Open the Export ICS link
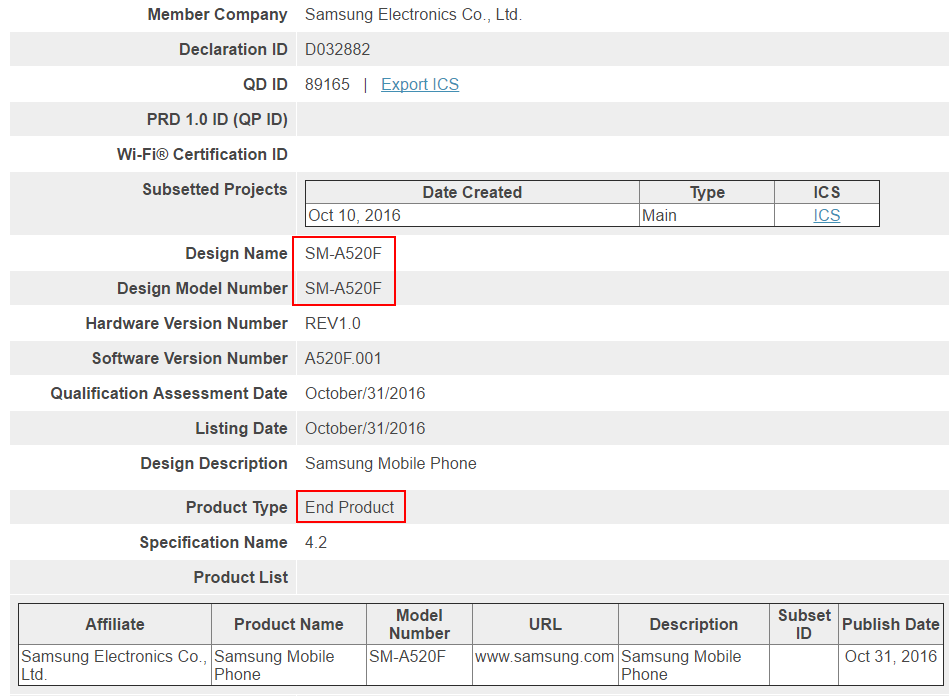949x696 pixels. click(x=419, y=84)
